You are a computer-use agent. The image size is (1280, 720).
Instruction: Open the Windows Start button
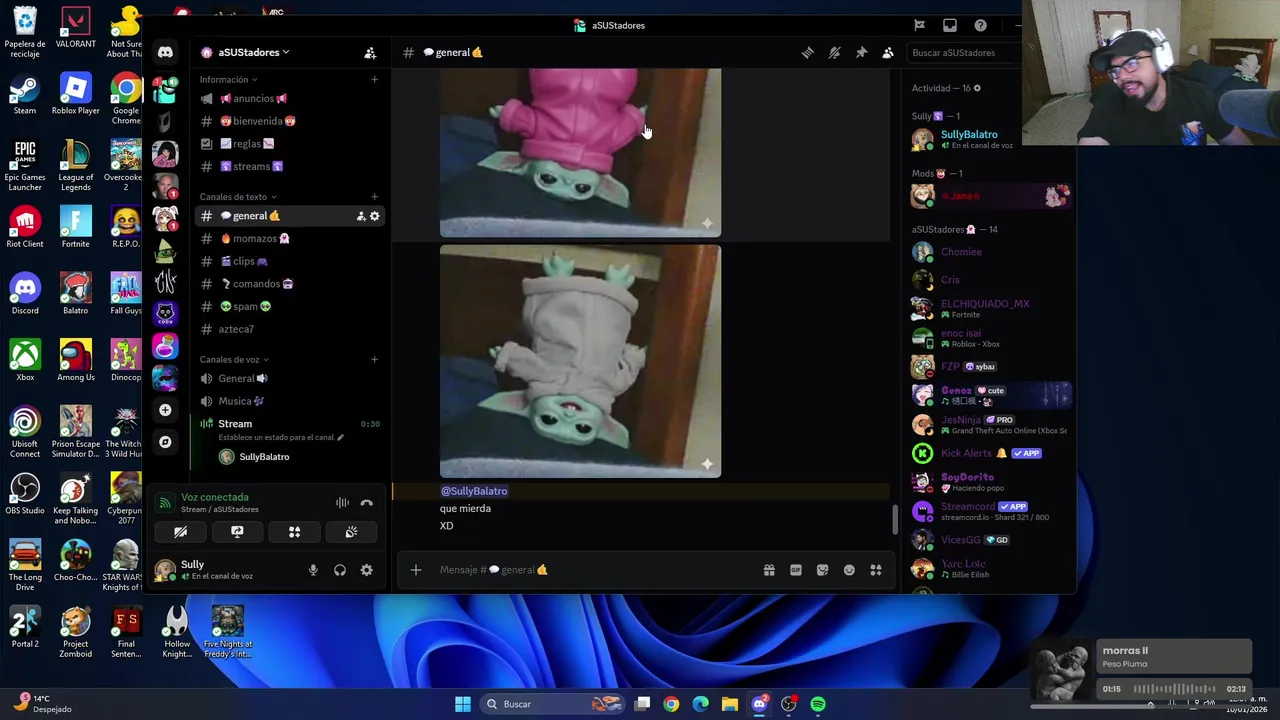tap(463, 704)
